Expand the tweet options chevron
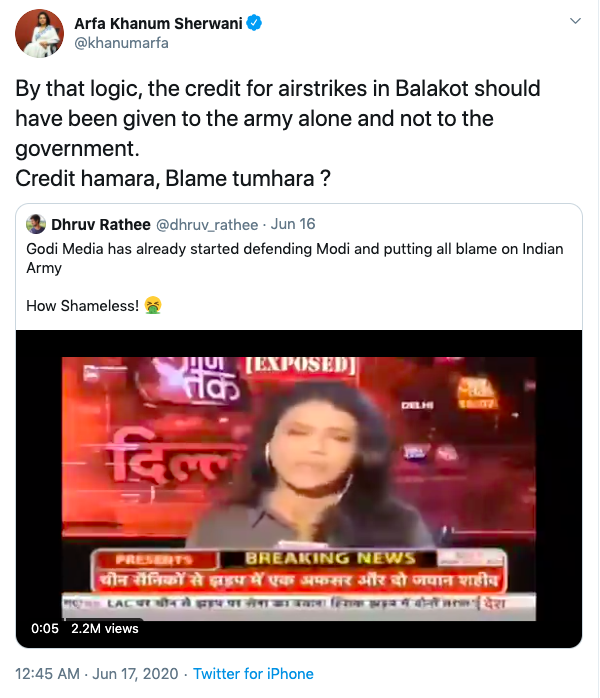 576,21
